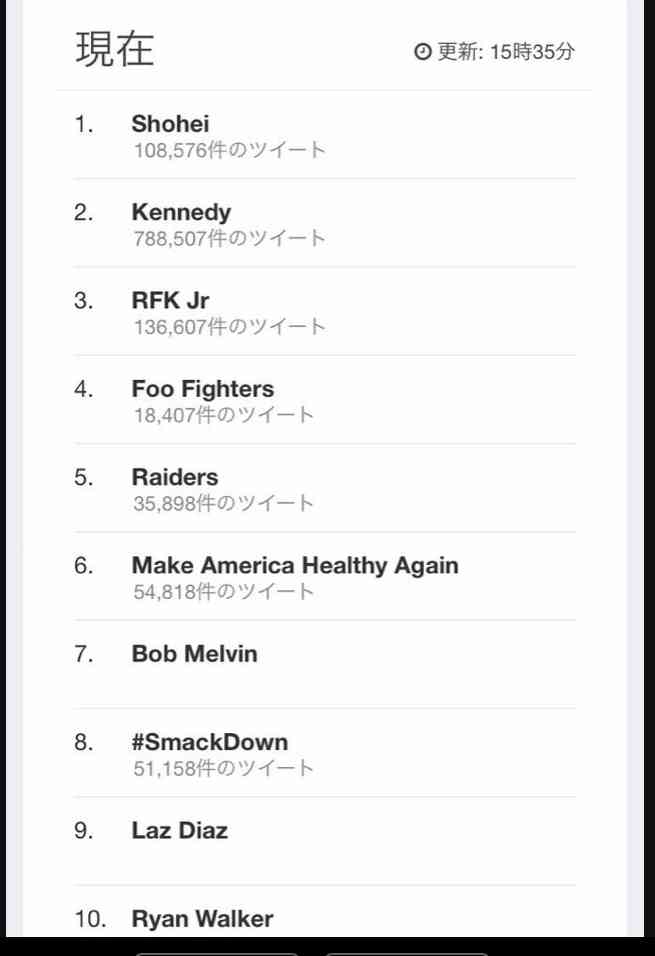
Task: Open the Ryan Walker trend
Action: pos(202,919)
